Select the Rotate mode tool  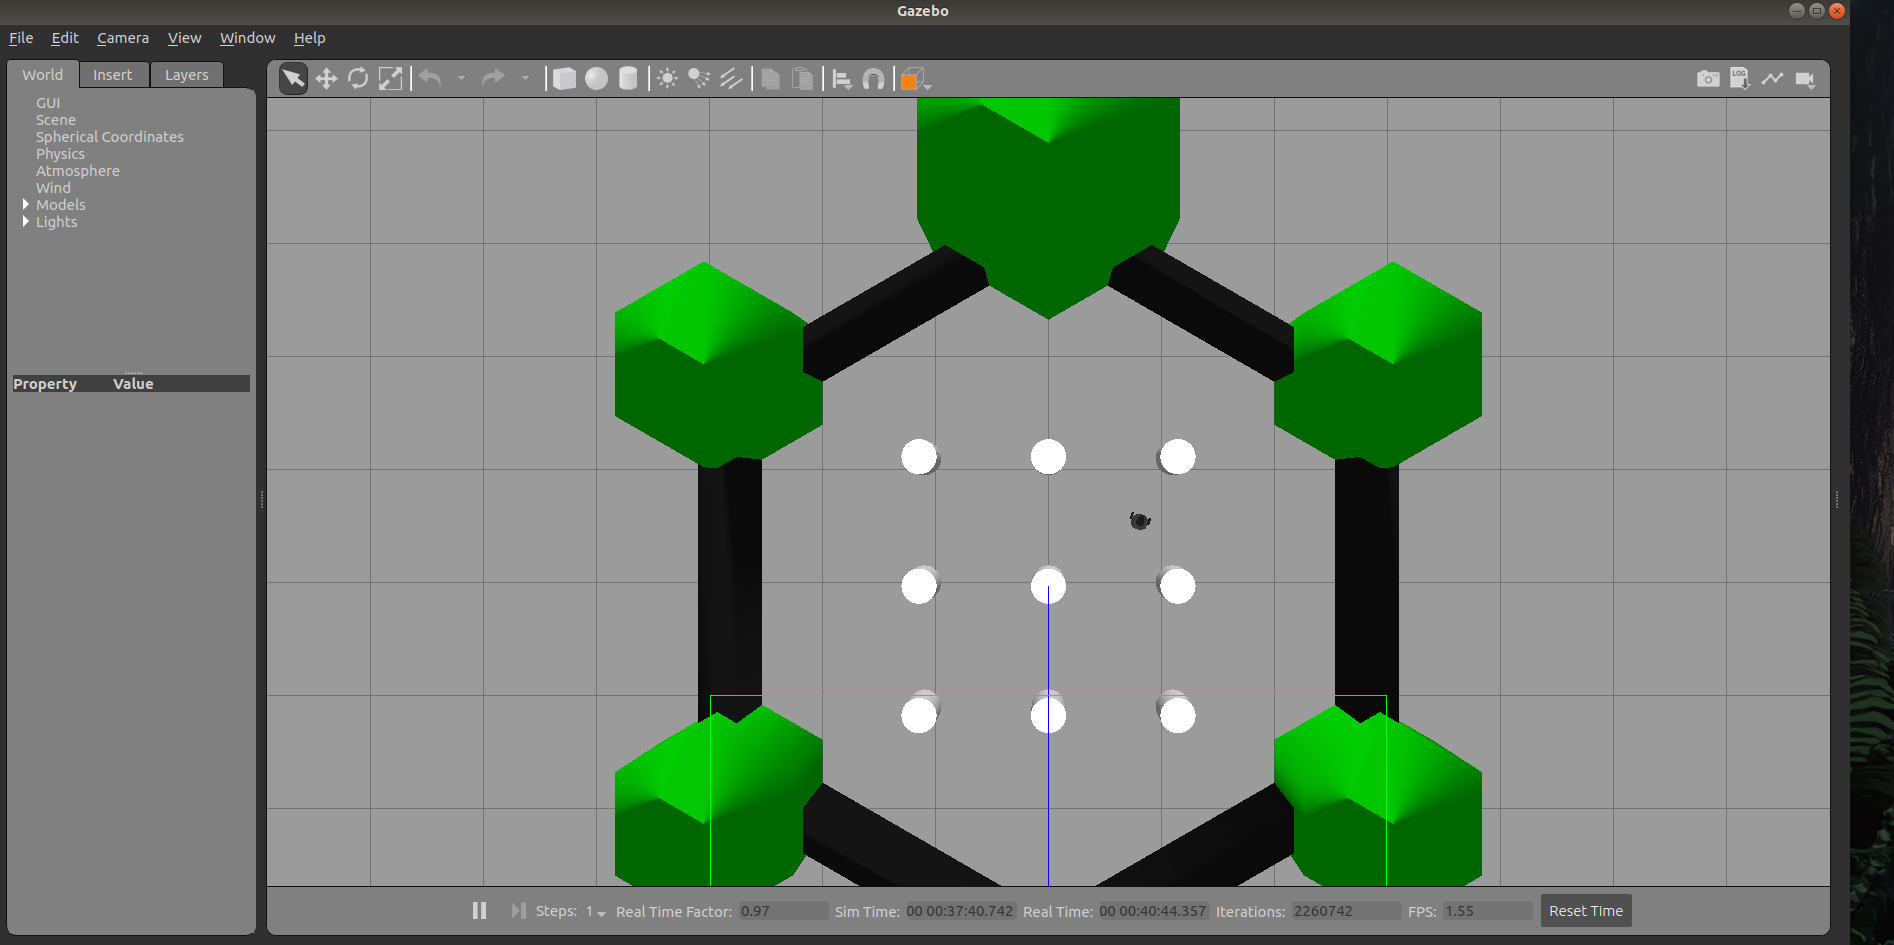pyautogui.click(x=358, y=77)
